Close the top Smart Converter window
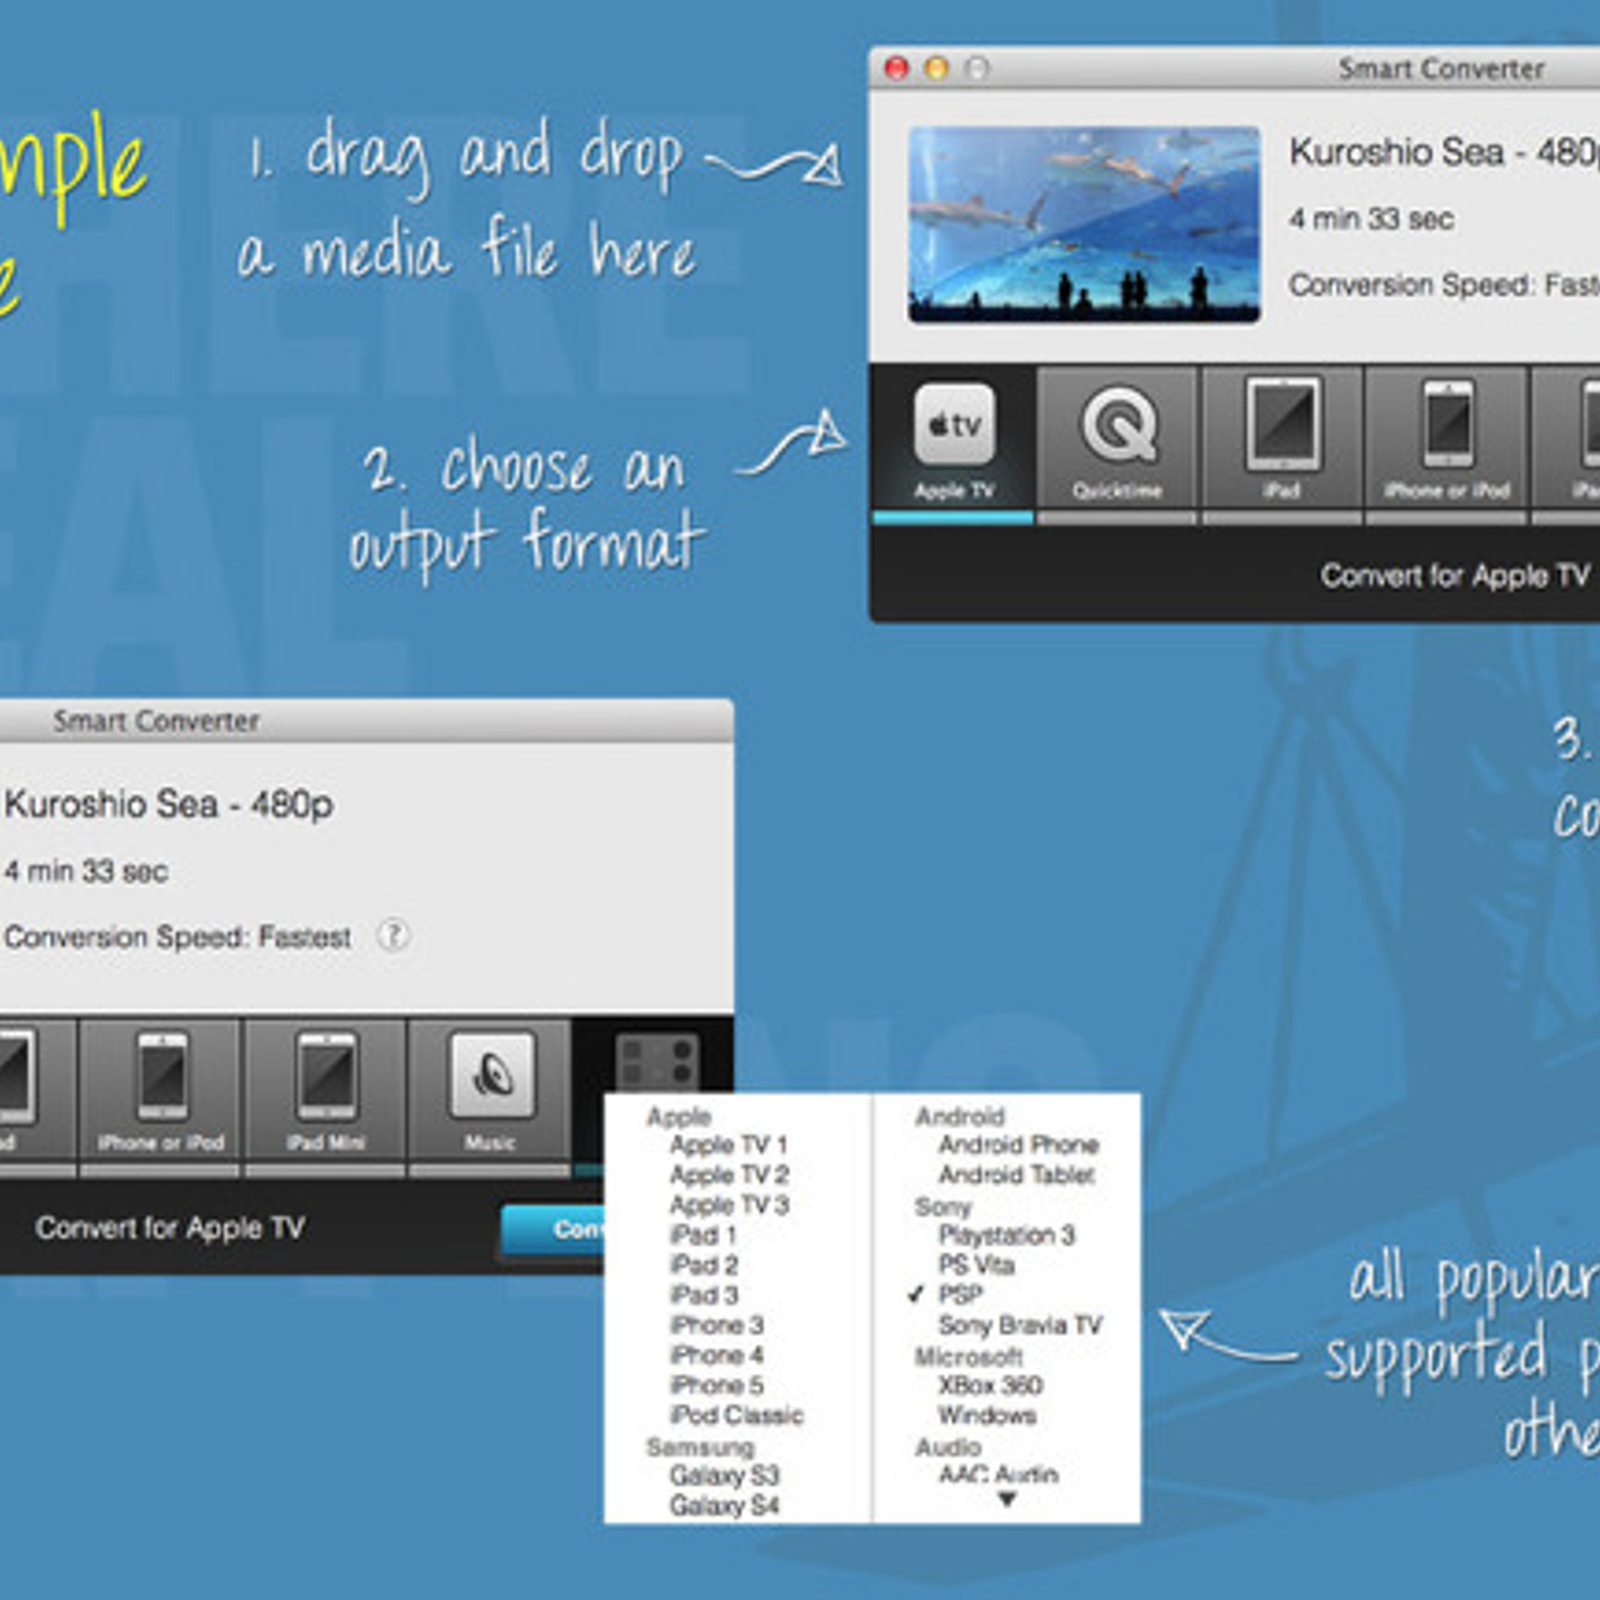 pyautogui.click(x=896, y=68)
